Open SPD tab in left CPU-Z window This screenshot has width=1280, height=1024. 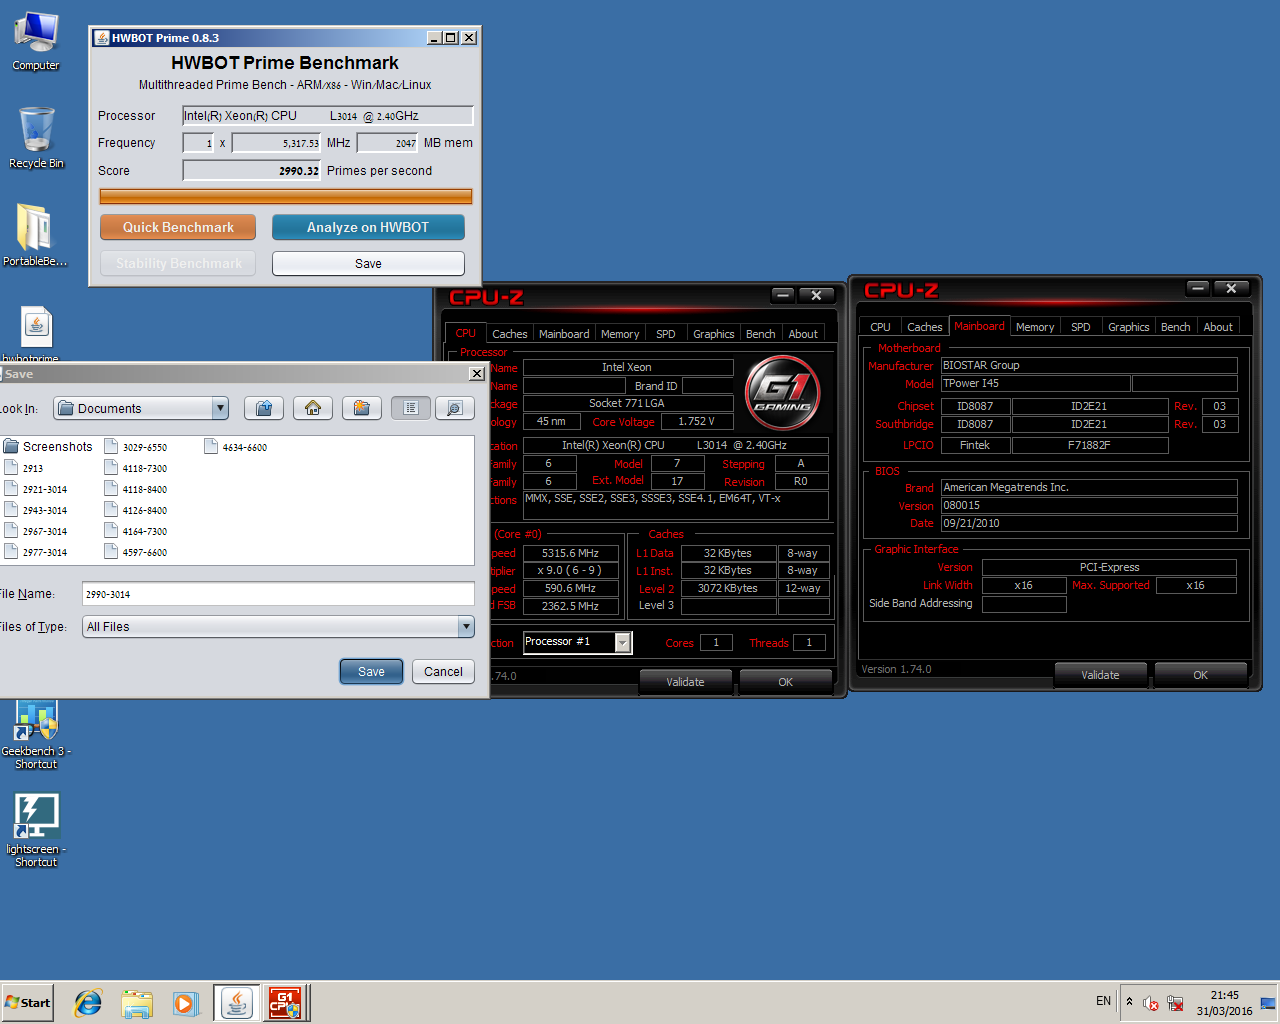(x=666, y=334)
